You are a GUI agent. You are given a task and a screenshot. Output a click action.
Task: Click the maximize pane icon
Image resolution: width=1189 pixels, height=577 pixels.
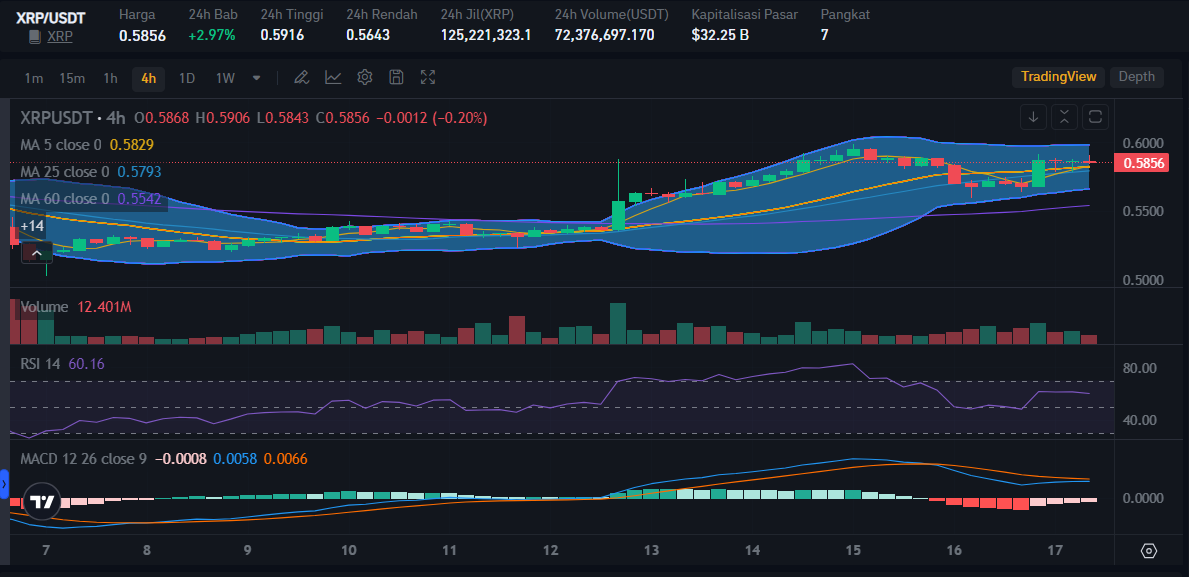pos(1095,117)
